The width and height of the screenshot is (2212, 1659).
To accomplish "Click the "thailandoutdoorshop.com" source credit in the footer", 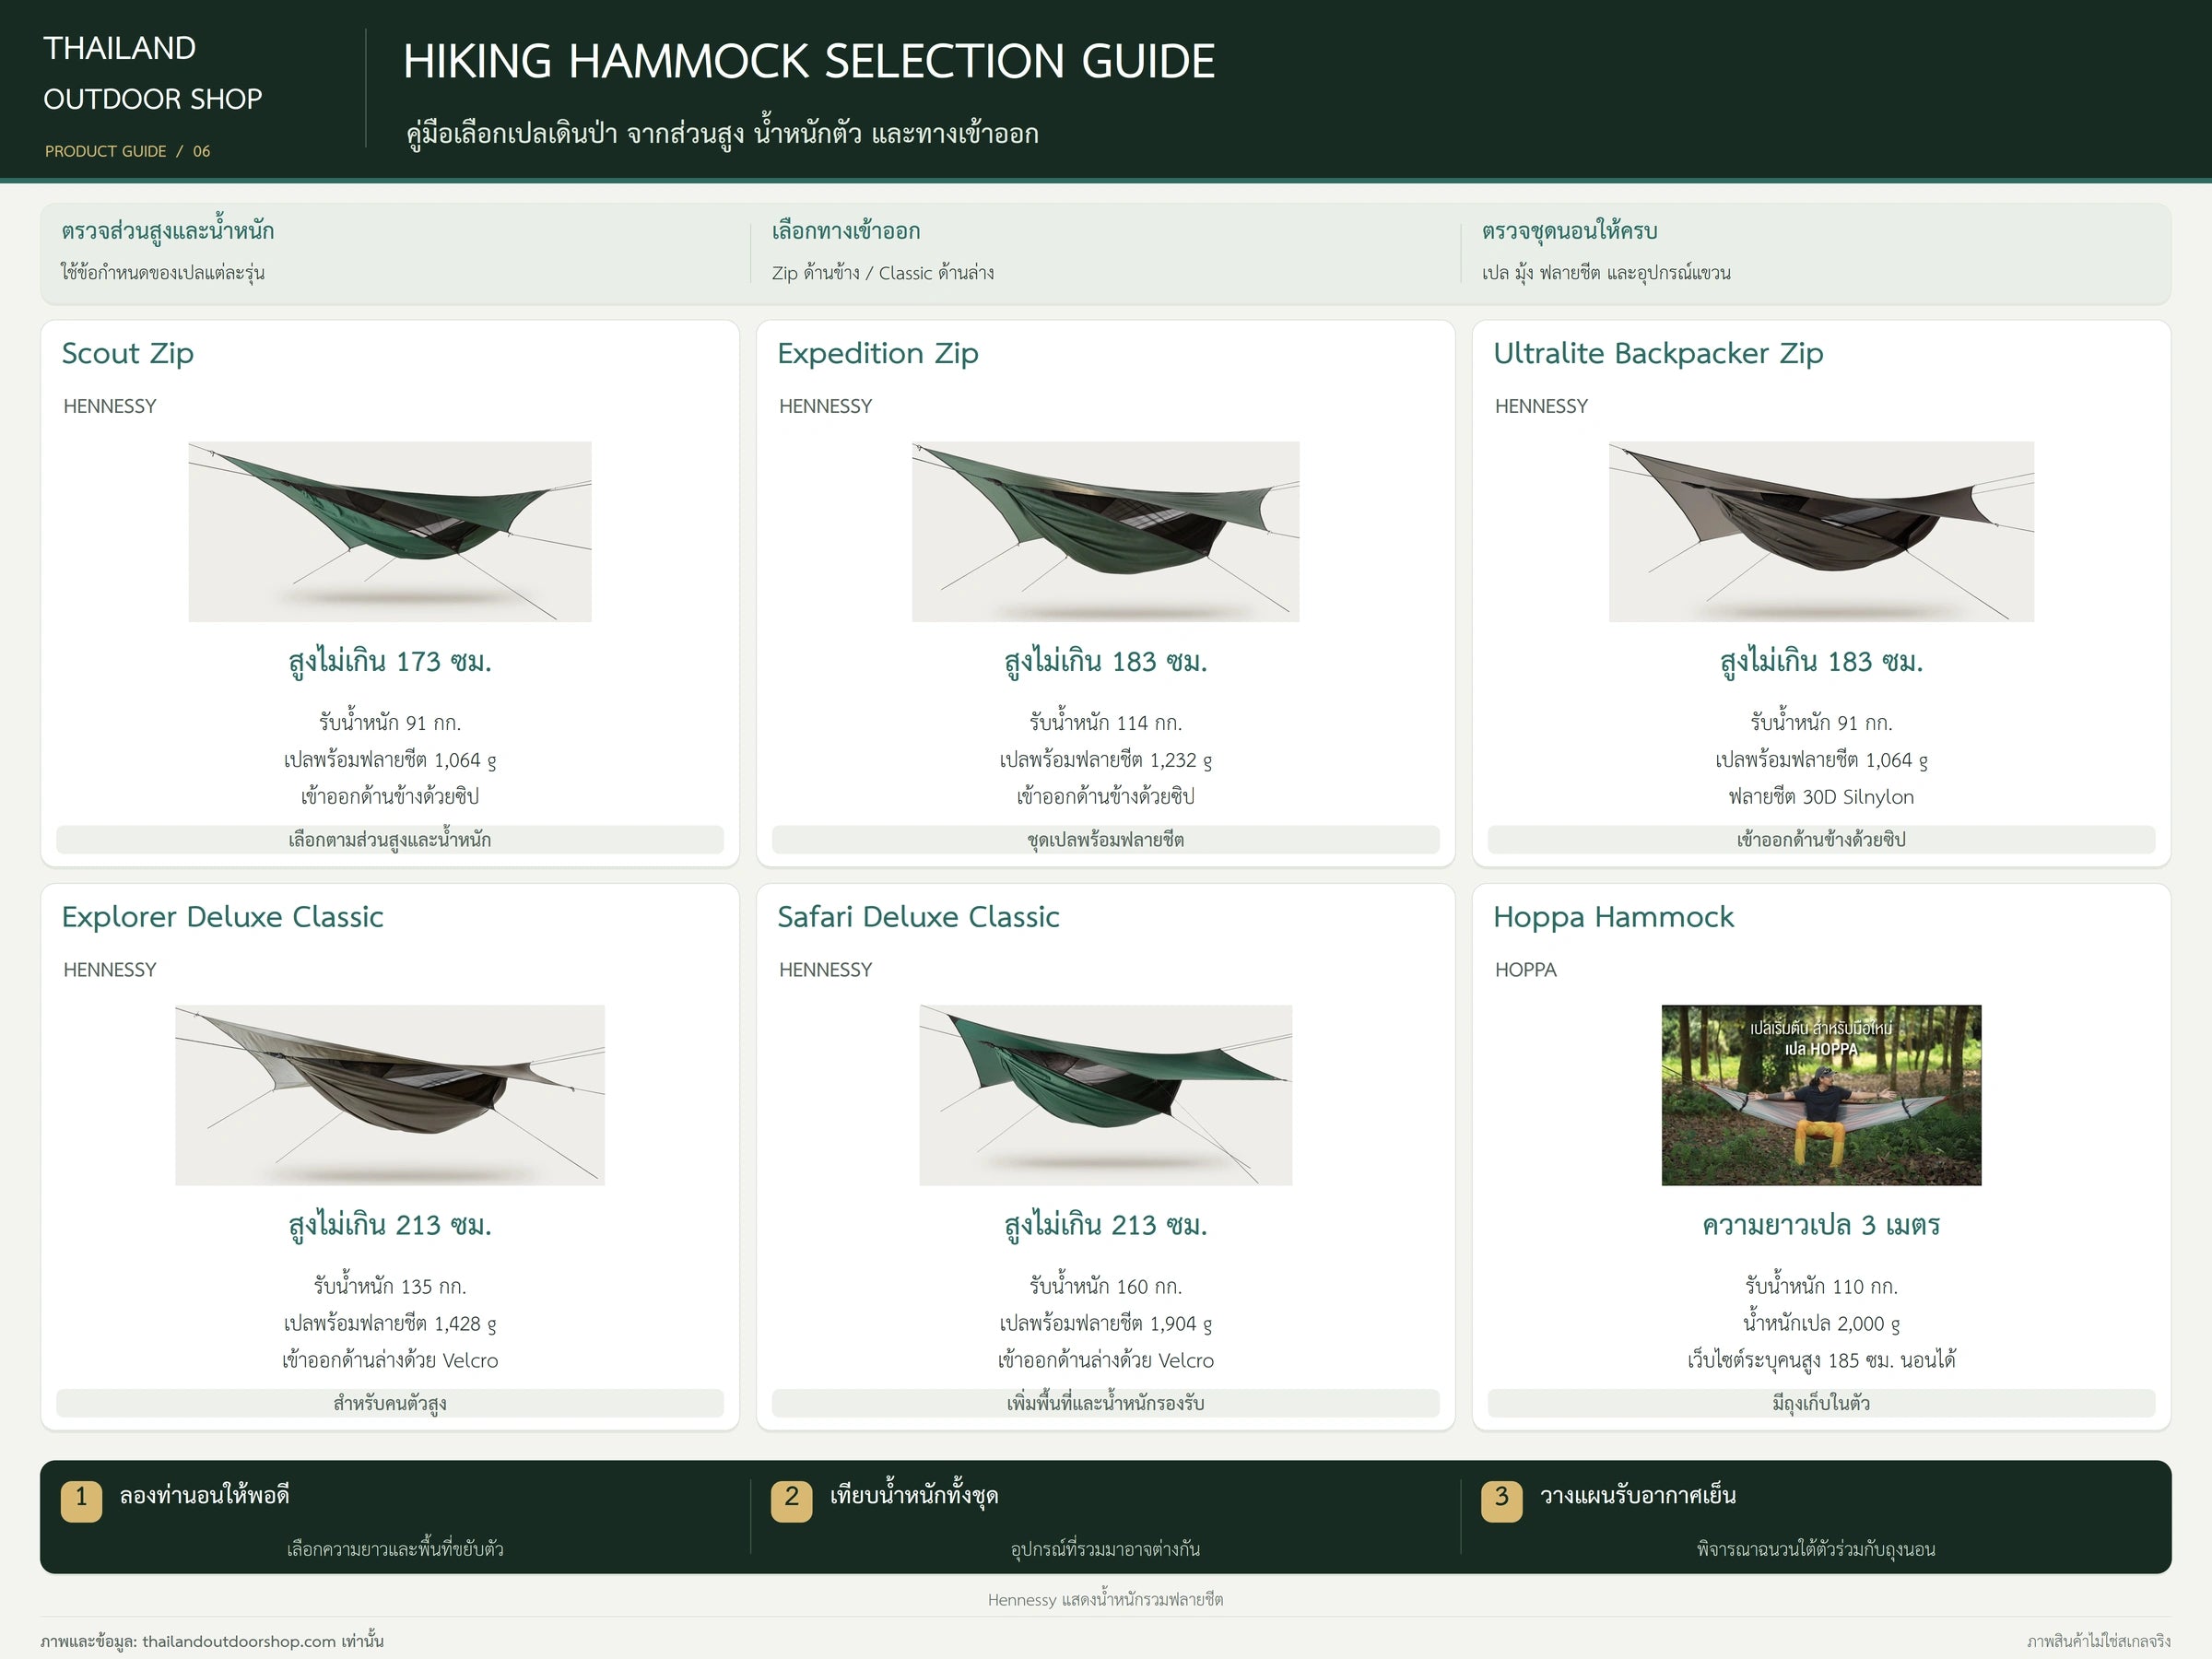I will [239, 1641].
